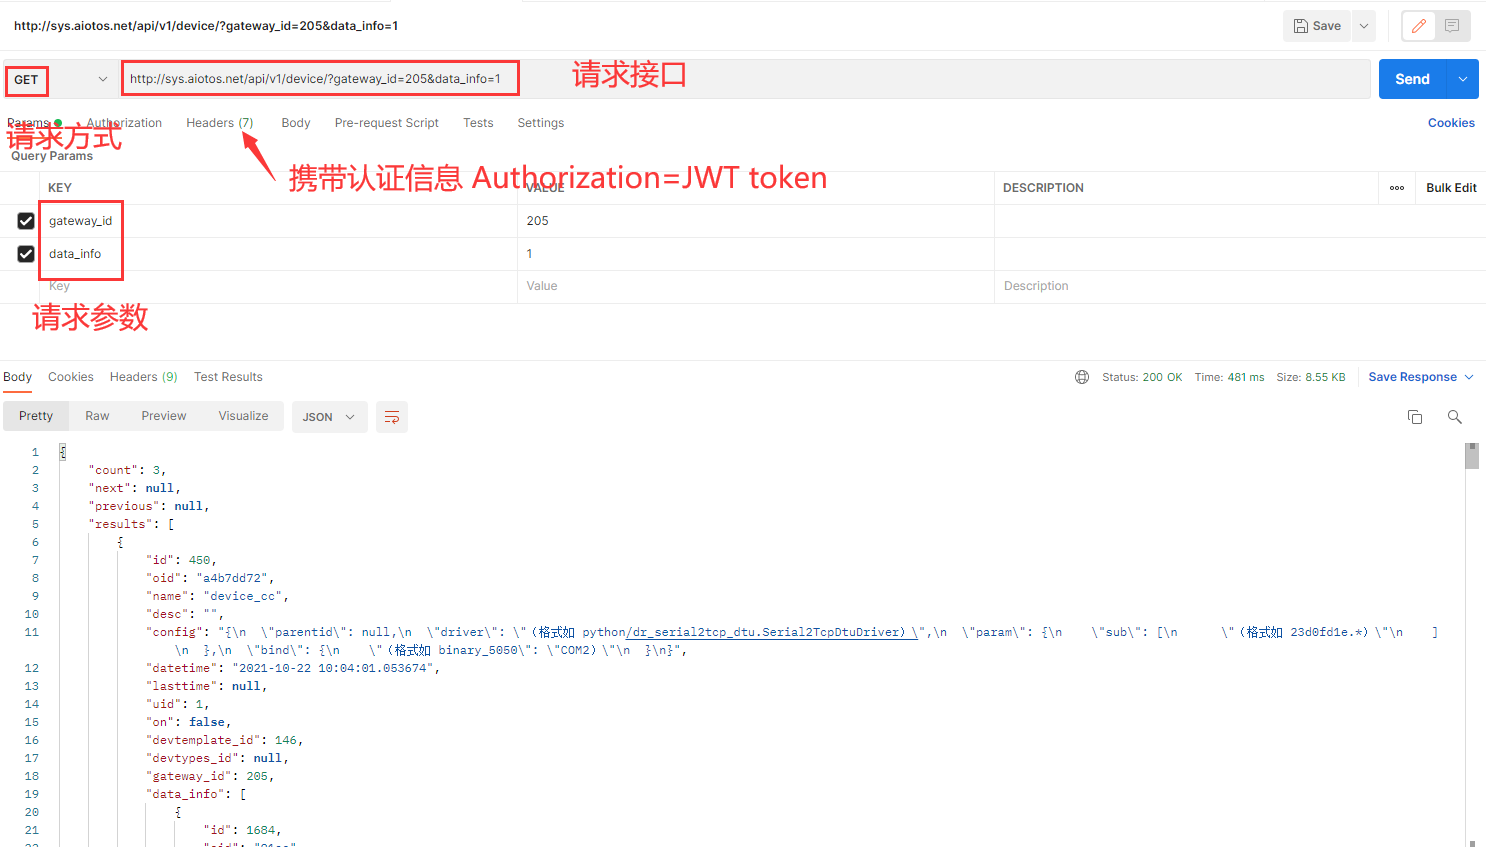Viewport: 1486px width, 849px height.
Task: Open the GET method dropdown
Action: [60, 80]
